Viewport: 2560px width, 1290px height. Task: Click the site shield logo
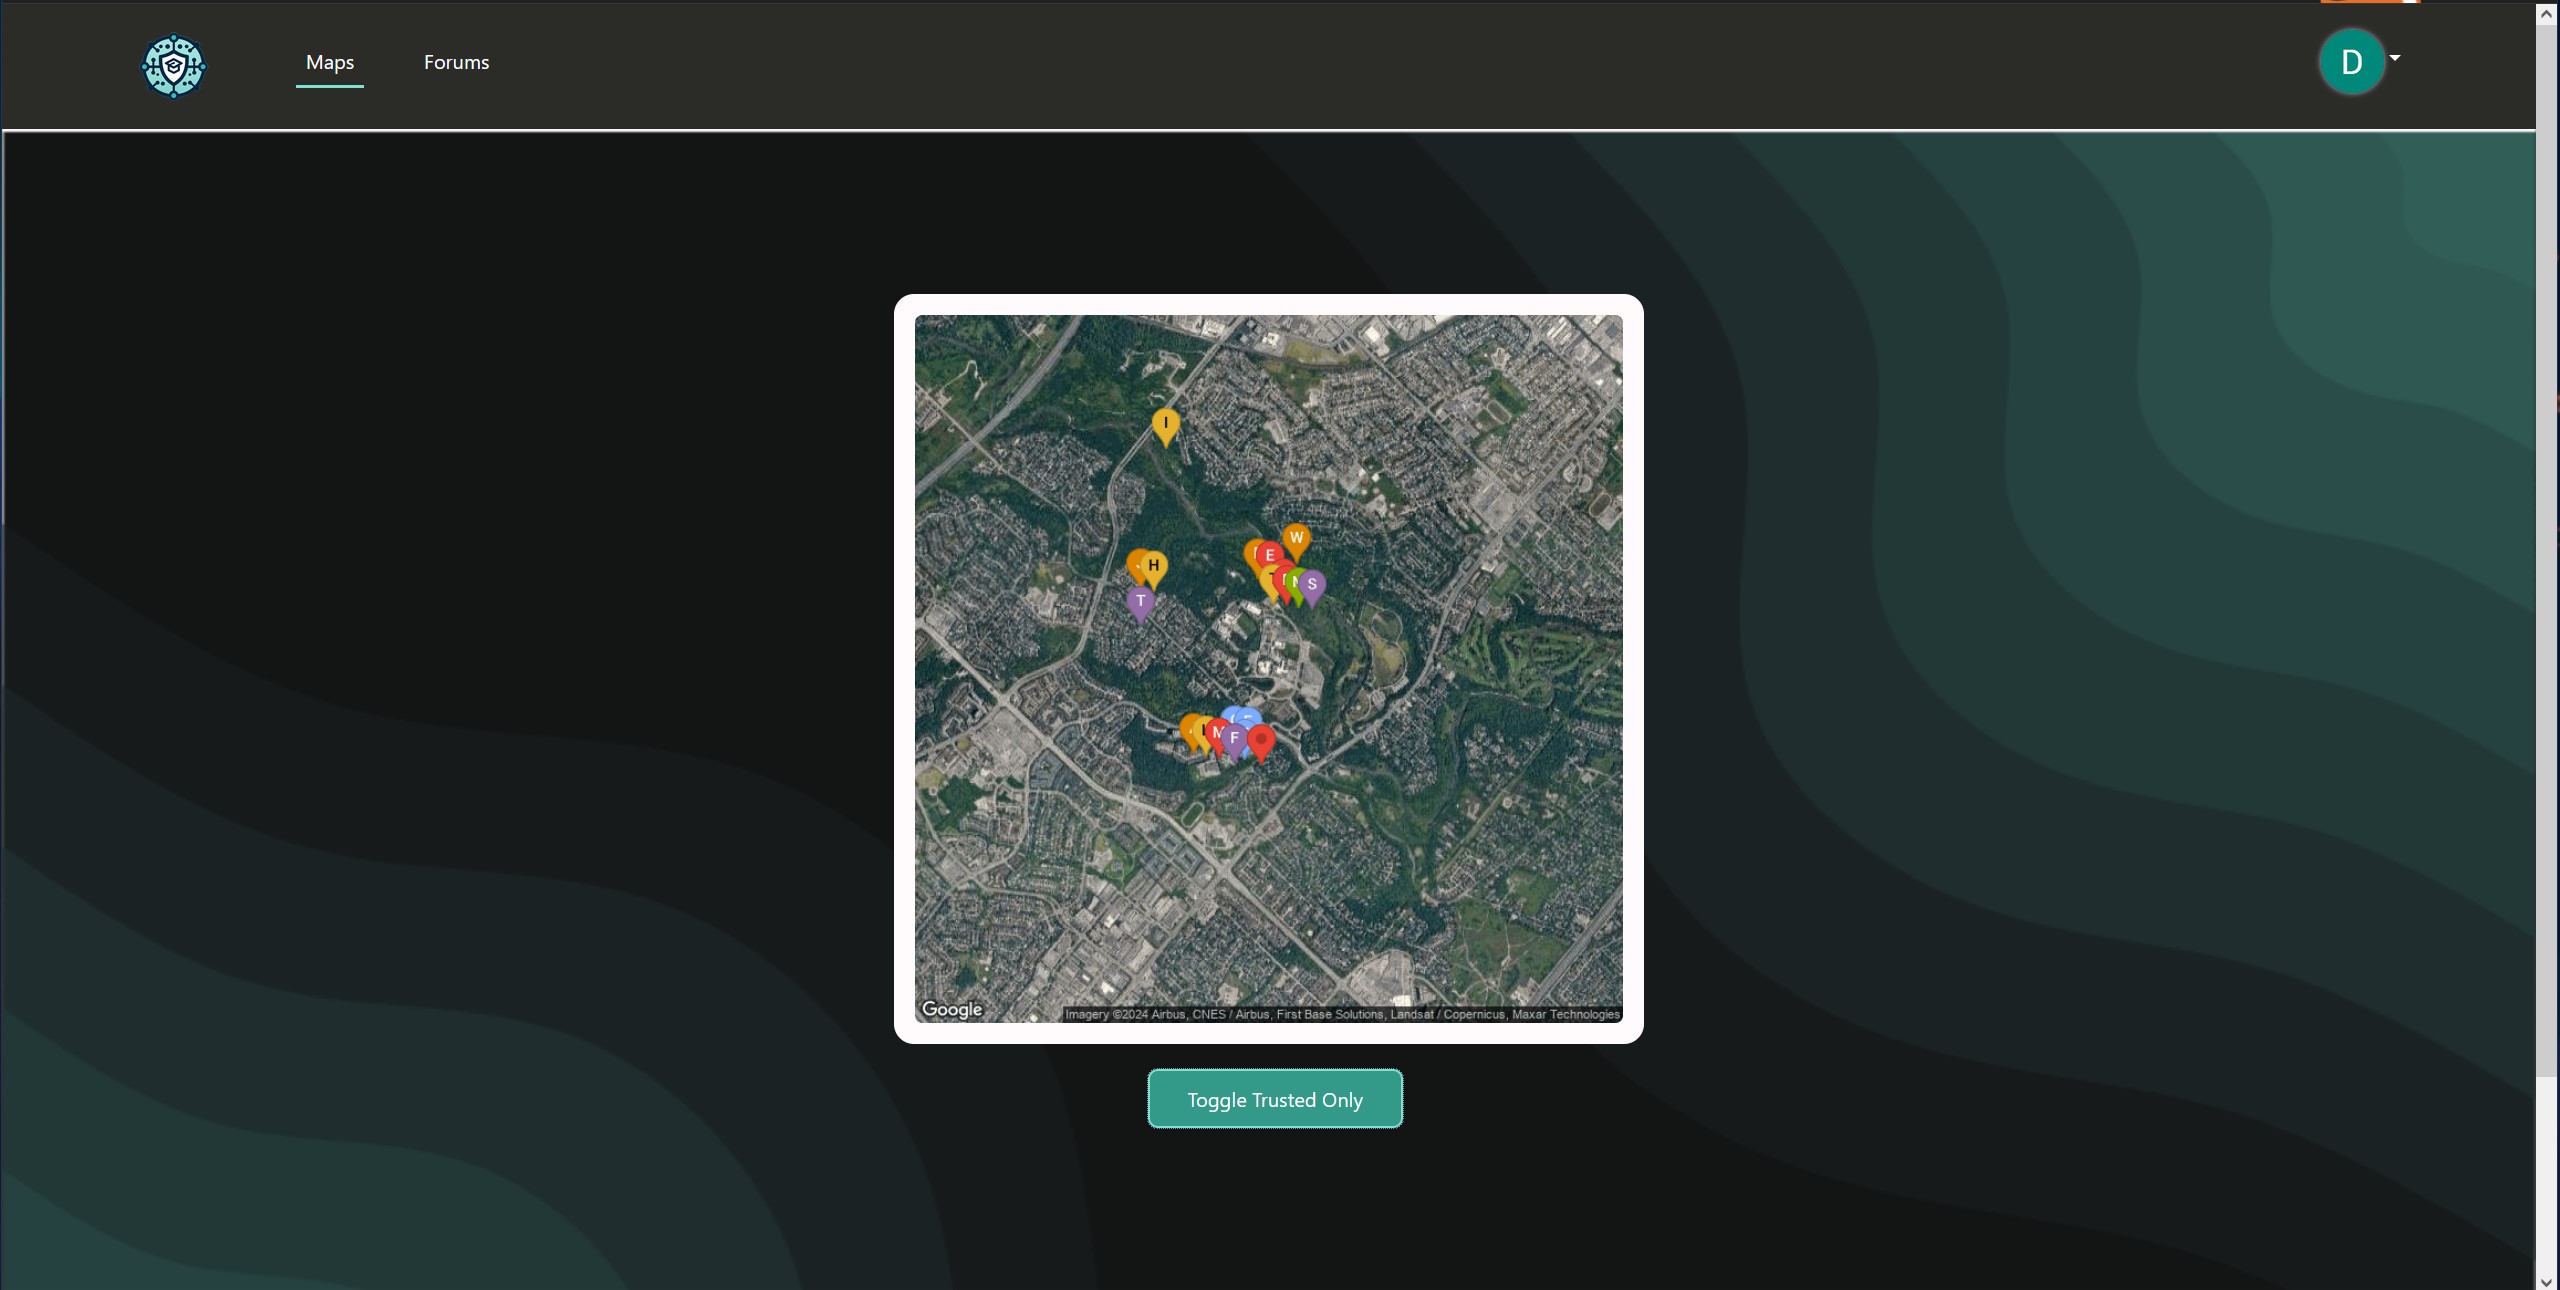point(173,66)
